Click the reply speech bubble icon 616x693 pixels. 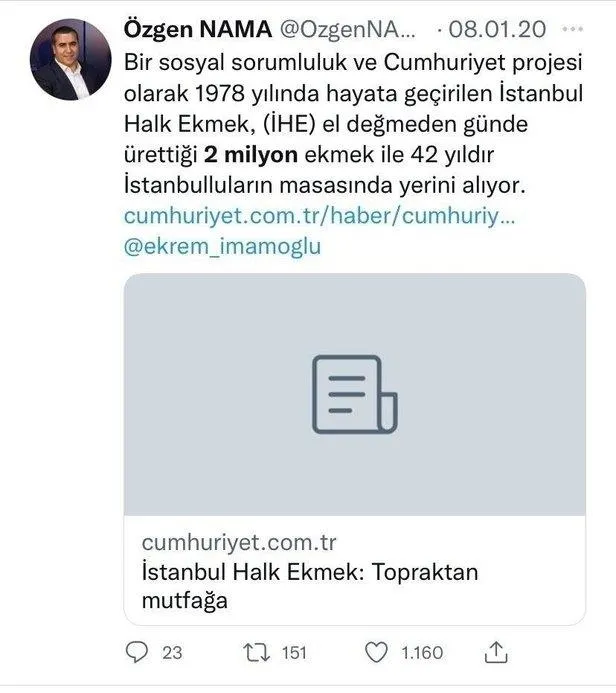[138, 653]
